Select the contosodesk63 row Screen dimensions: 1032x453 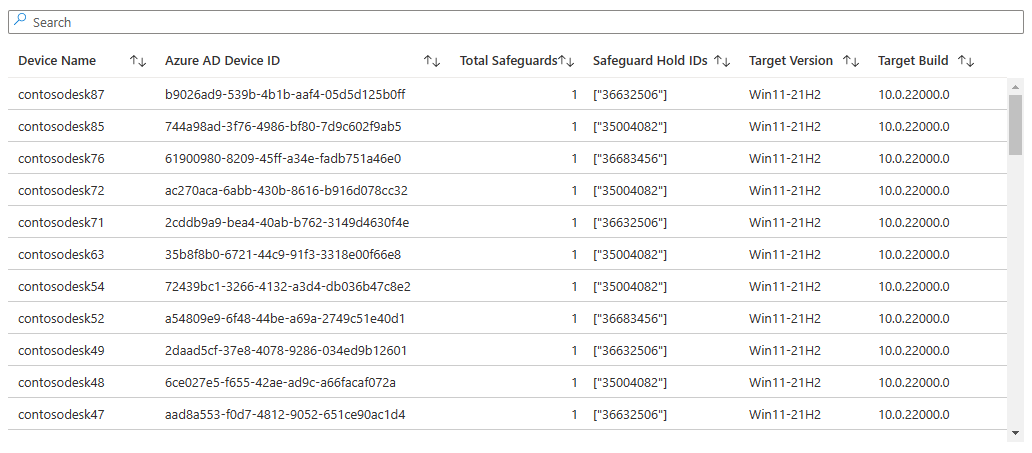(61, 254)
